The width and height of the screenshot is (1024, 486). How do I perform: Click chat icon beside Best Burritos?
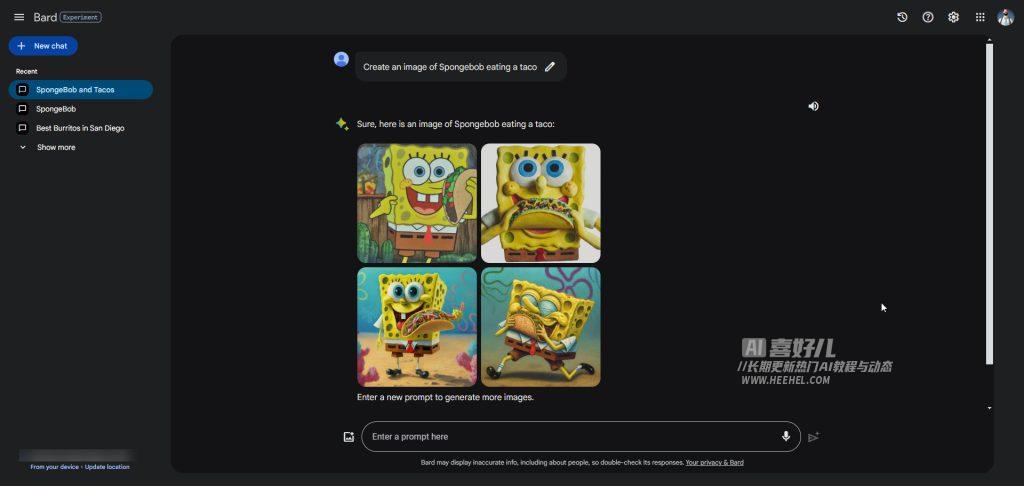point(22,128)
